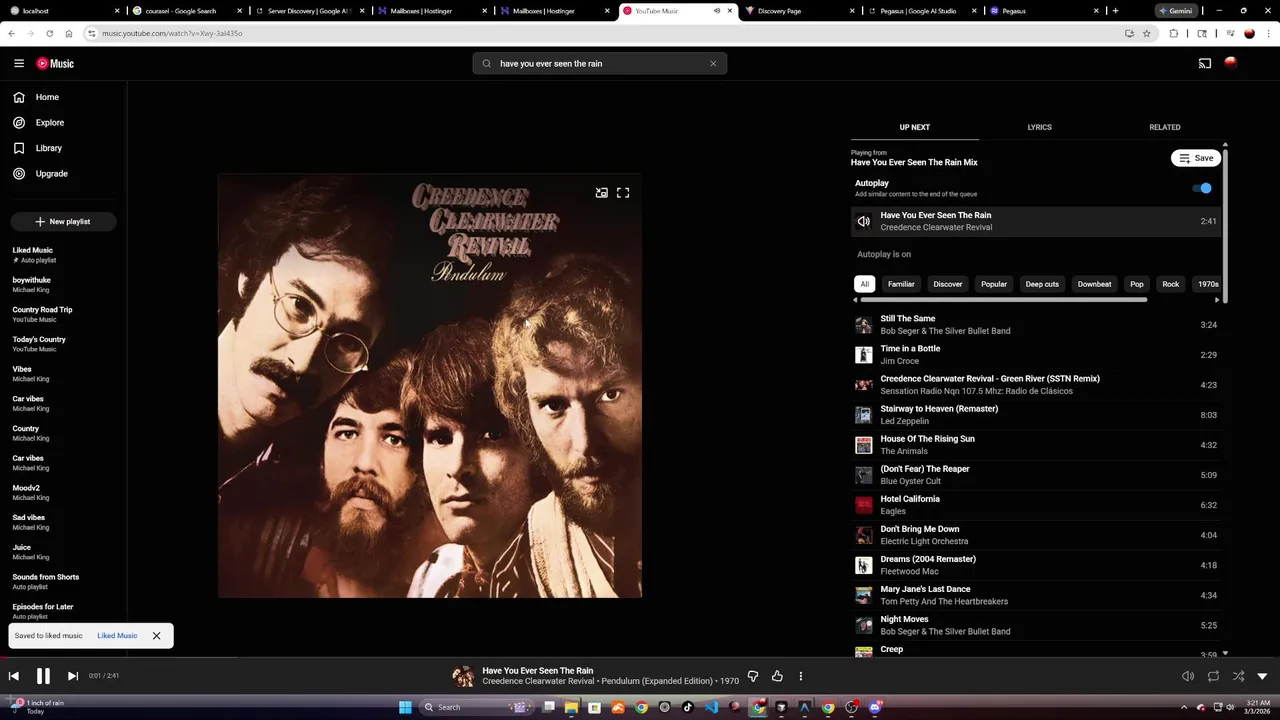Toggle repeat mode
This screenshot has width=1280, height=720.
[1213, 676]
